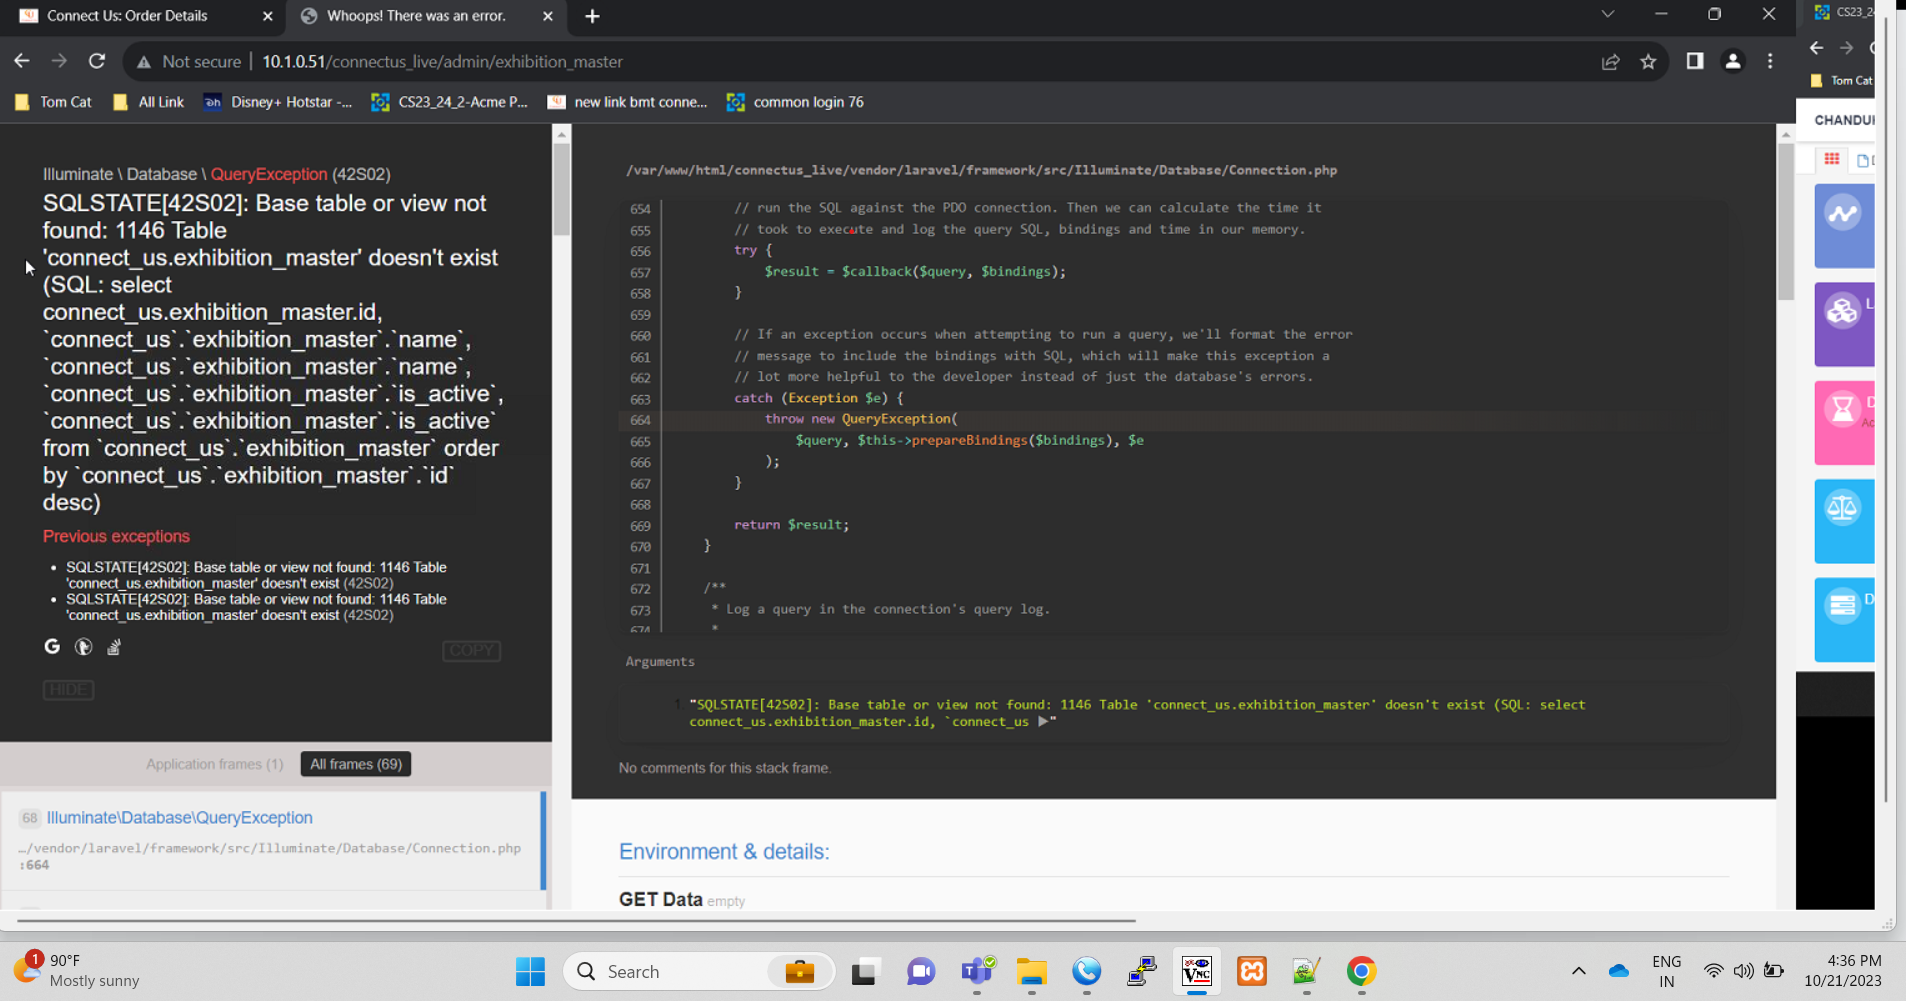This screenshot has width=1906, height=1001.
Task: Open frame 68 Illuminate\Database\QueryException
Action: tap(272, 840)
